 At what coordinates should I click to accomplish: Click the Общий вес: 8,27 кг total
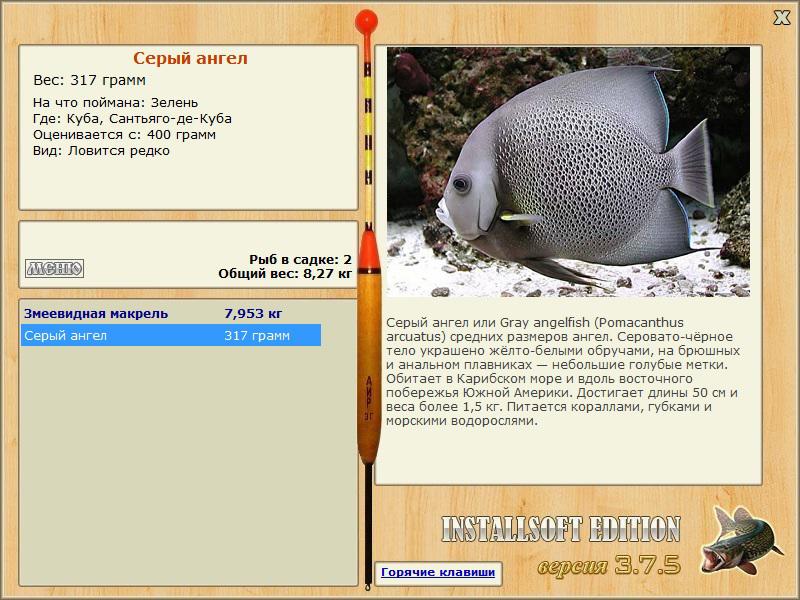tap(285, 273)
